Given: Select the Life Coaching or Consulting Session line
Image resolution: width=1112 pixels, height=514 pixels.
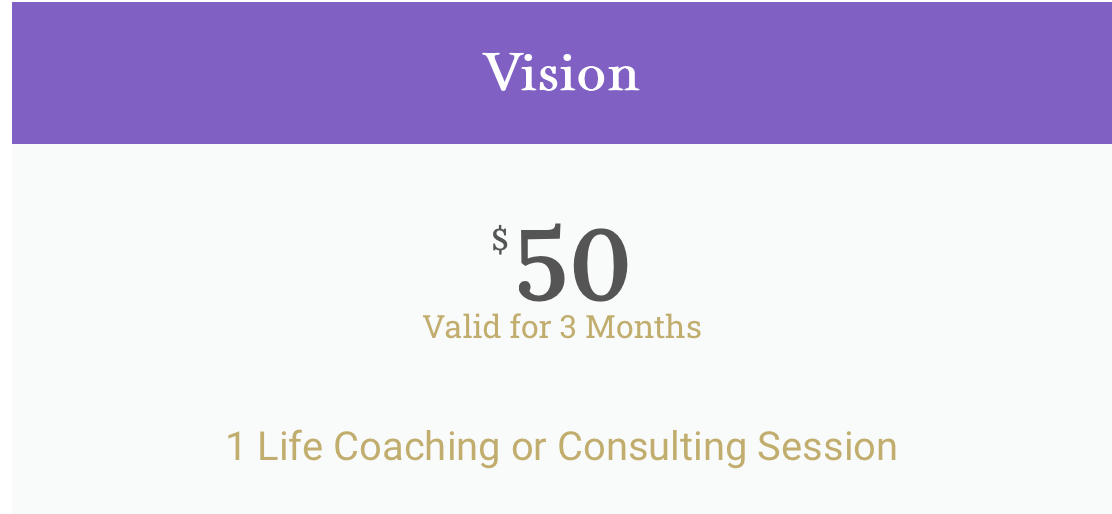Looking at the screenshot, I should click(x=561, y=446).
